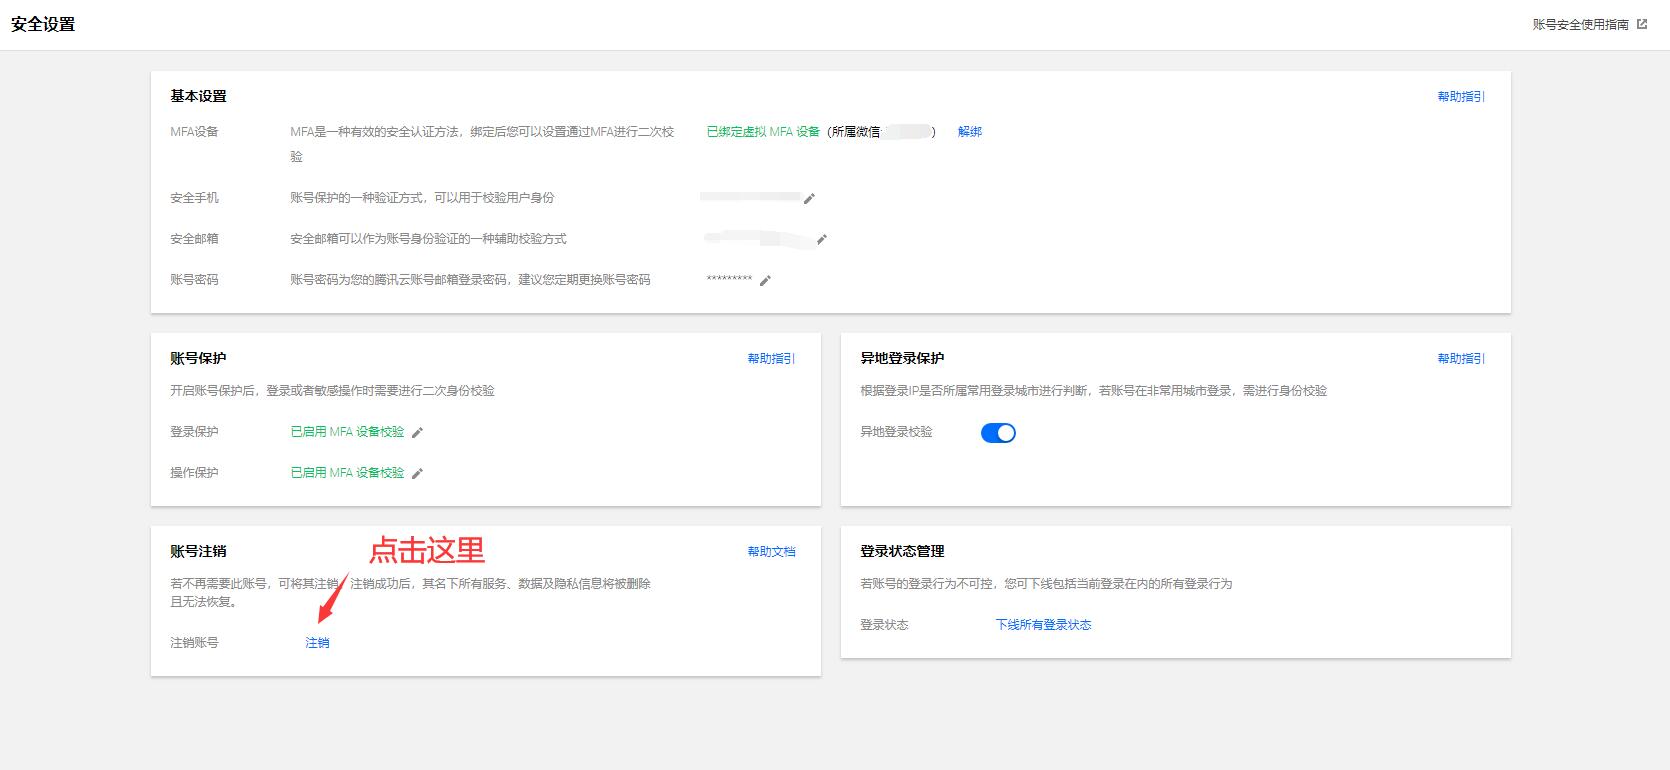The width and height of the screenshot is (1670, 770).
Task: Edit the 账号密码 pencil icon
Action: point(765,280)
